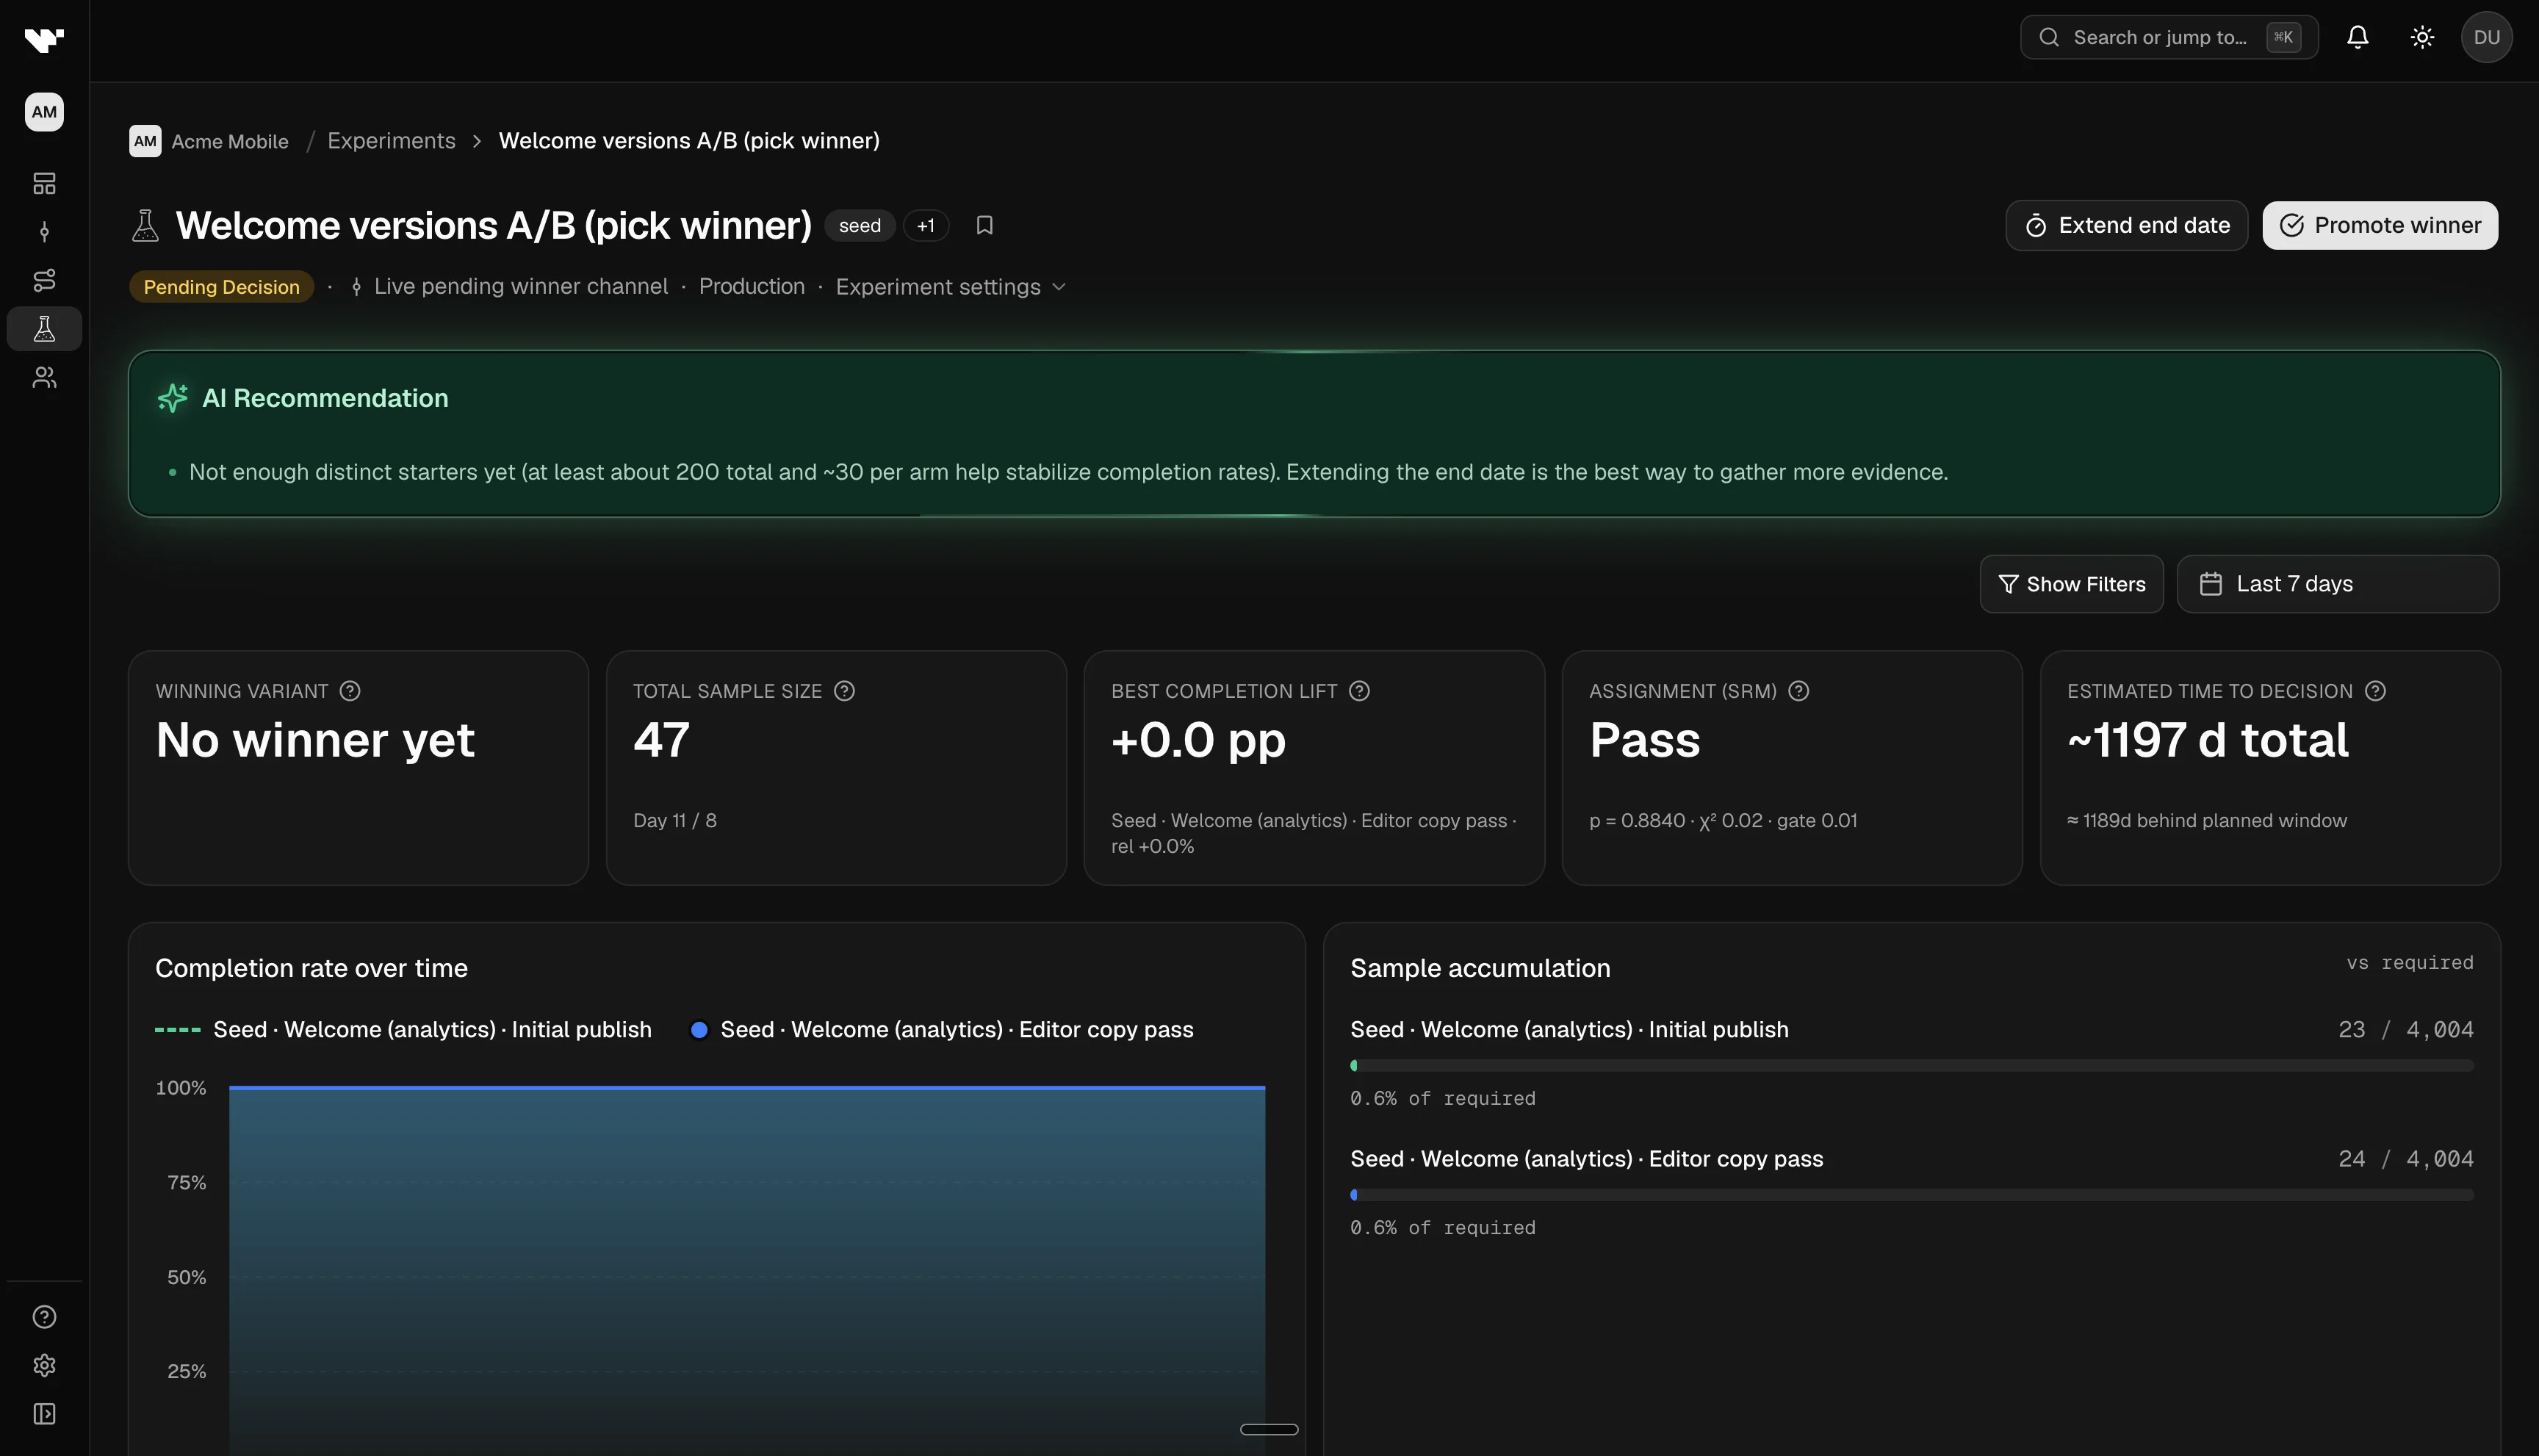Click the 'p = 0.8840' SRM stats line
The image size is (2539, 1456).
coord(1723,821)
